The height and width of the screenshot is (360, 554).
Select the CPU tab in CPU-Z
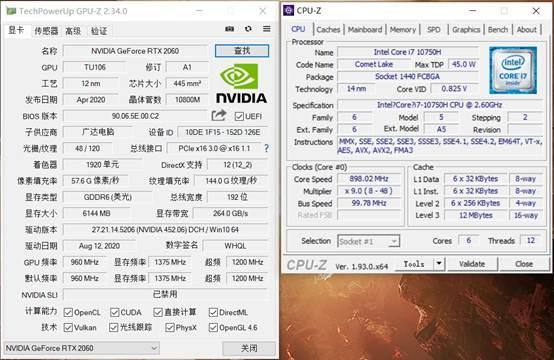299,29
